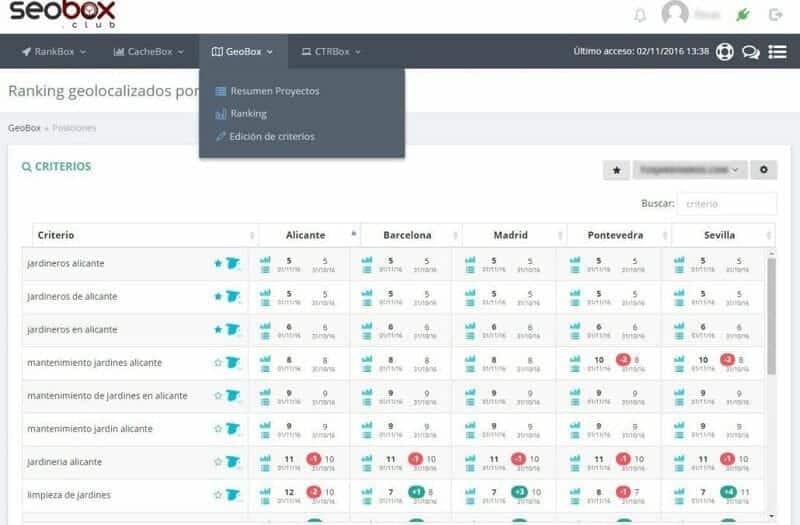This screenshot has width=800, height=525.
Task: Collapse the GeoBox dropdown menu
Action: pyautogui.click(x=242, y=52)
